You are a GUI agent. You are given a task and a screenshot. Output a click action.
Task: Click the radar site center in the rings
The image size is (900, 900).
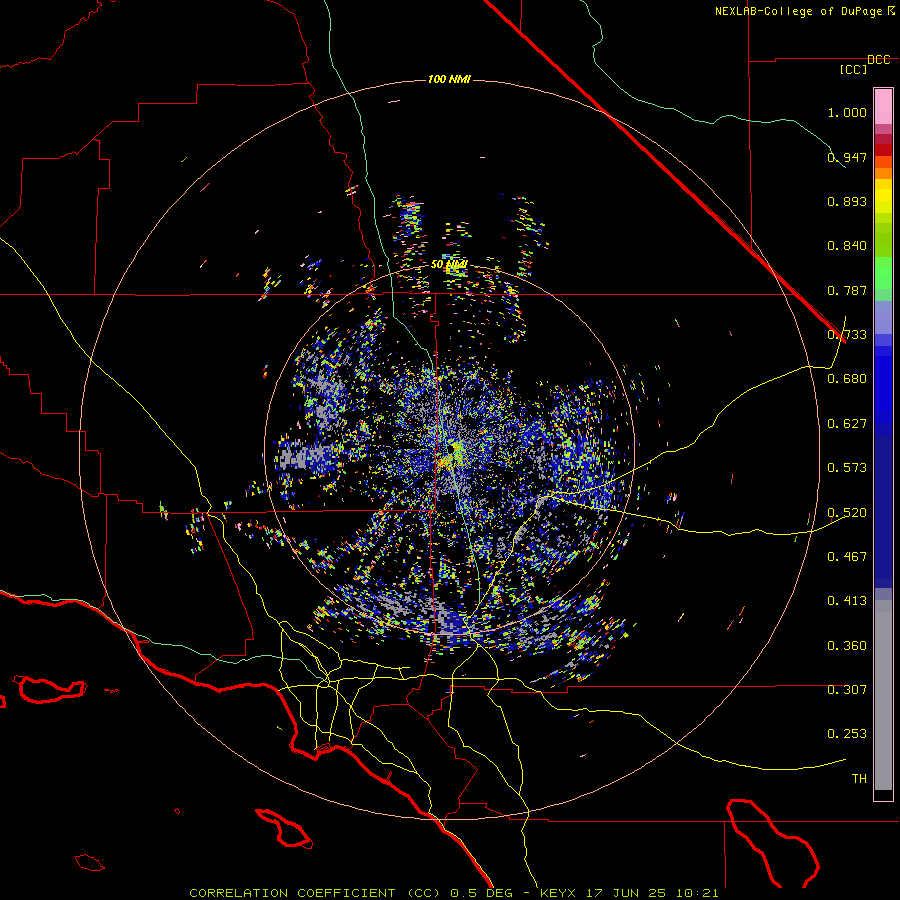pos(449,449)
